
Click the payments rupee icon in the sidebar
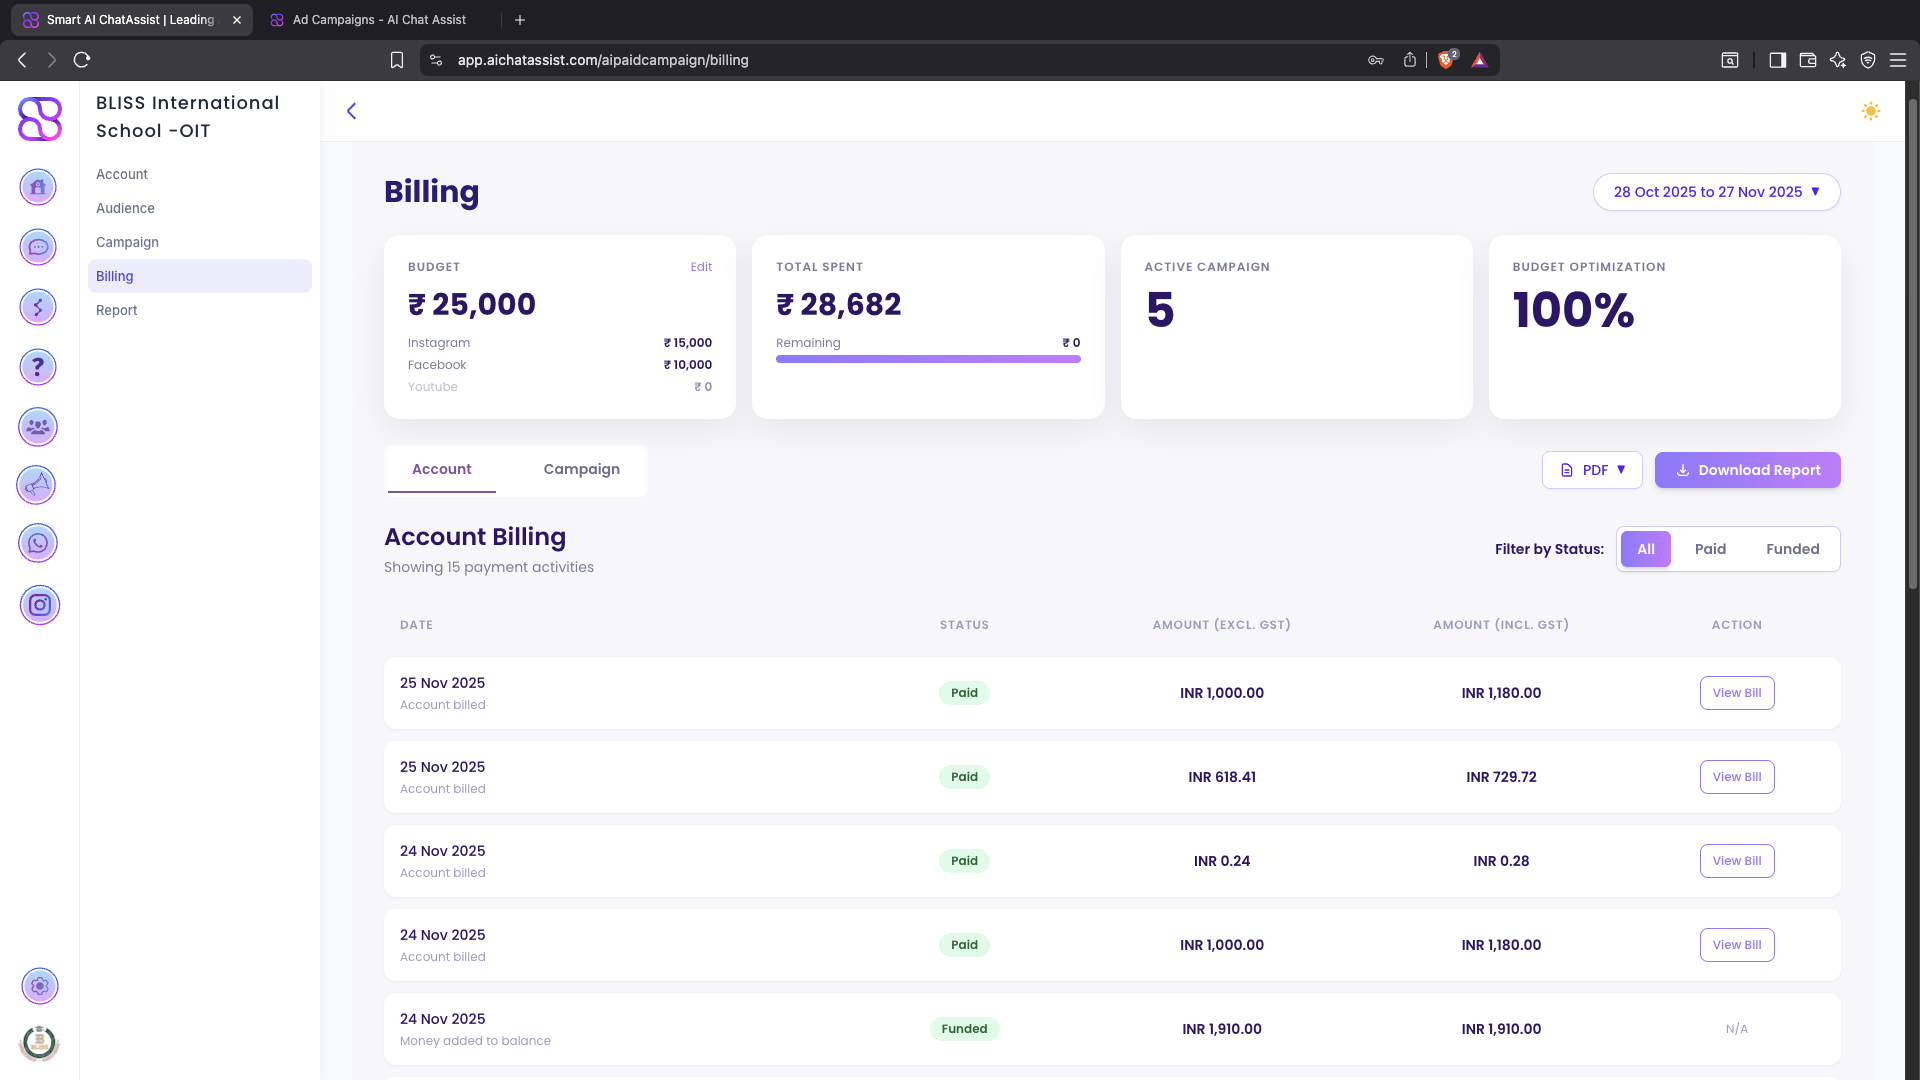(38, 307)
